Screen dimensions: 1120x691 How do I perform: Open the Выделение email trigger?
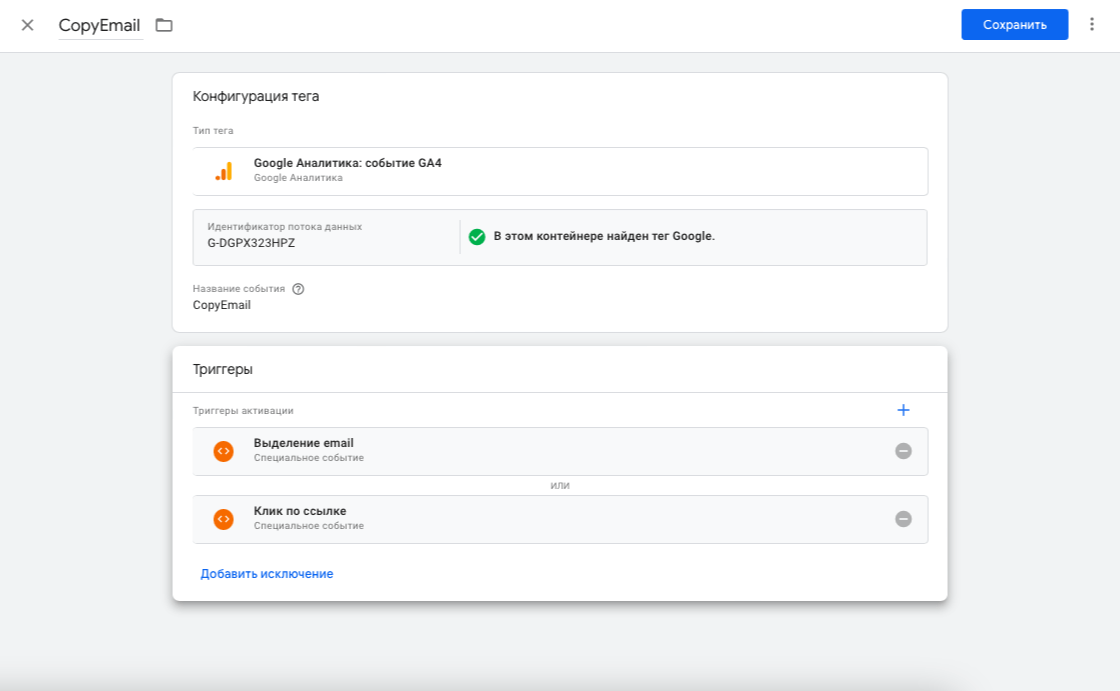[x=560, y=451]
